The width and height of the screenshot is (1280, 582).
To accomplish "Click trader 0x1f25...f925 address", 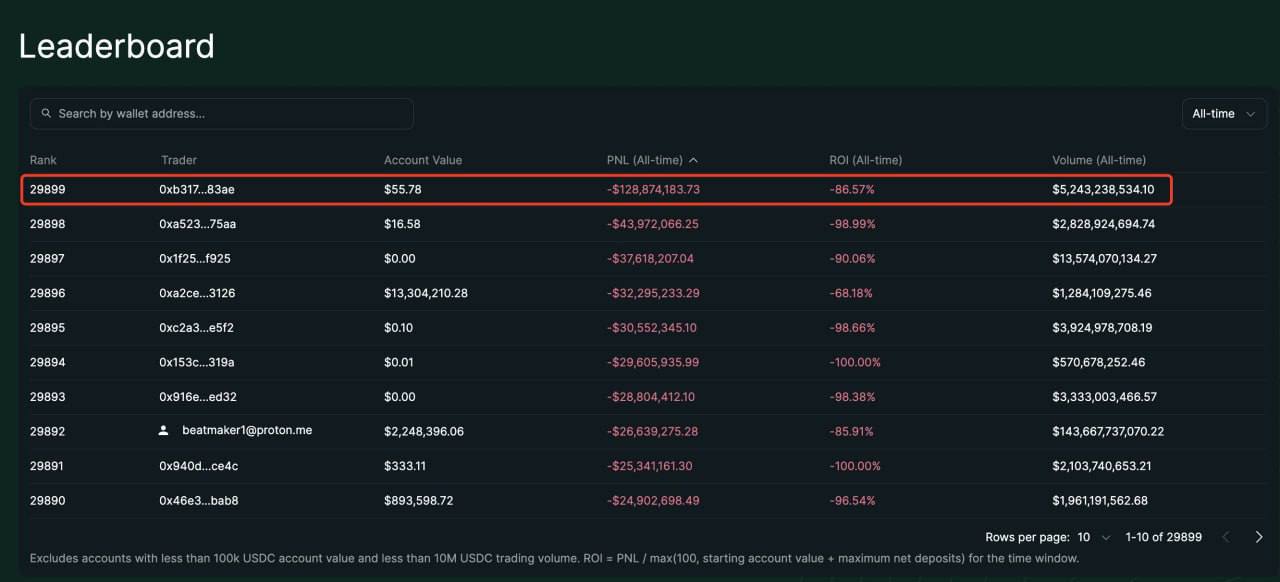I will pos(195,258).
